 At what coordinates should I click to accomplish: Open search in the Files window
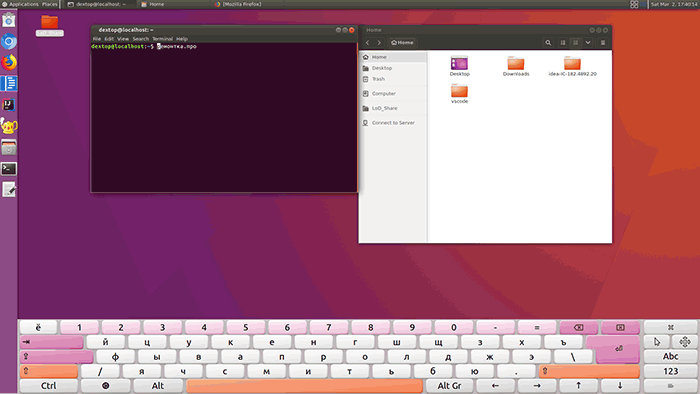pos(548,42)
